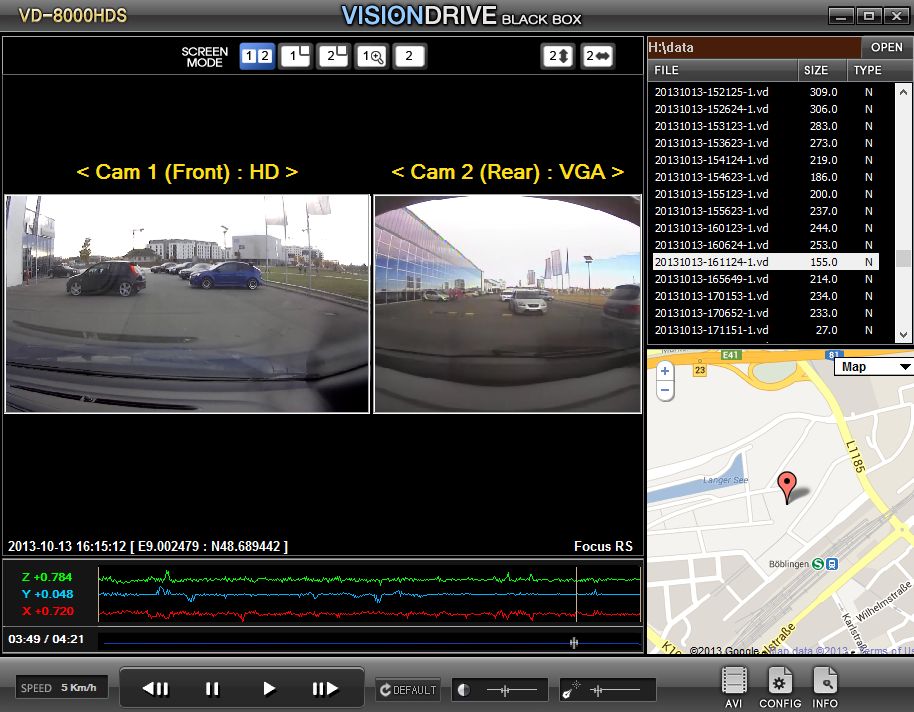Select file 20131013-154124-1.vd
This screenshot has height=712, width=914.
point(765,160)
